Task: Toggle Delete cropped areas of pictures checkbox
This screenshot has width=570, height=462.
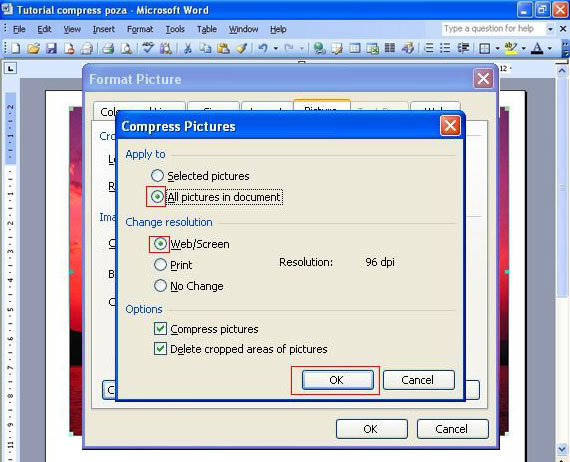Action: 160,349
